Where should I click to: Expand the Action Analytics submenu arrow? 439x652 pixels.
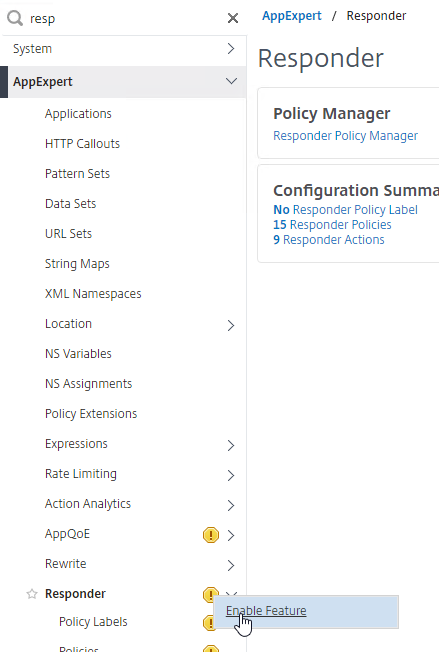[x=231, y=505]
